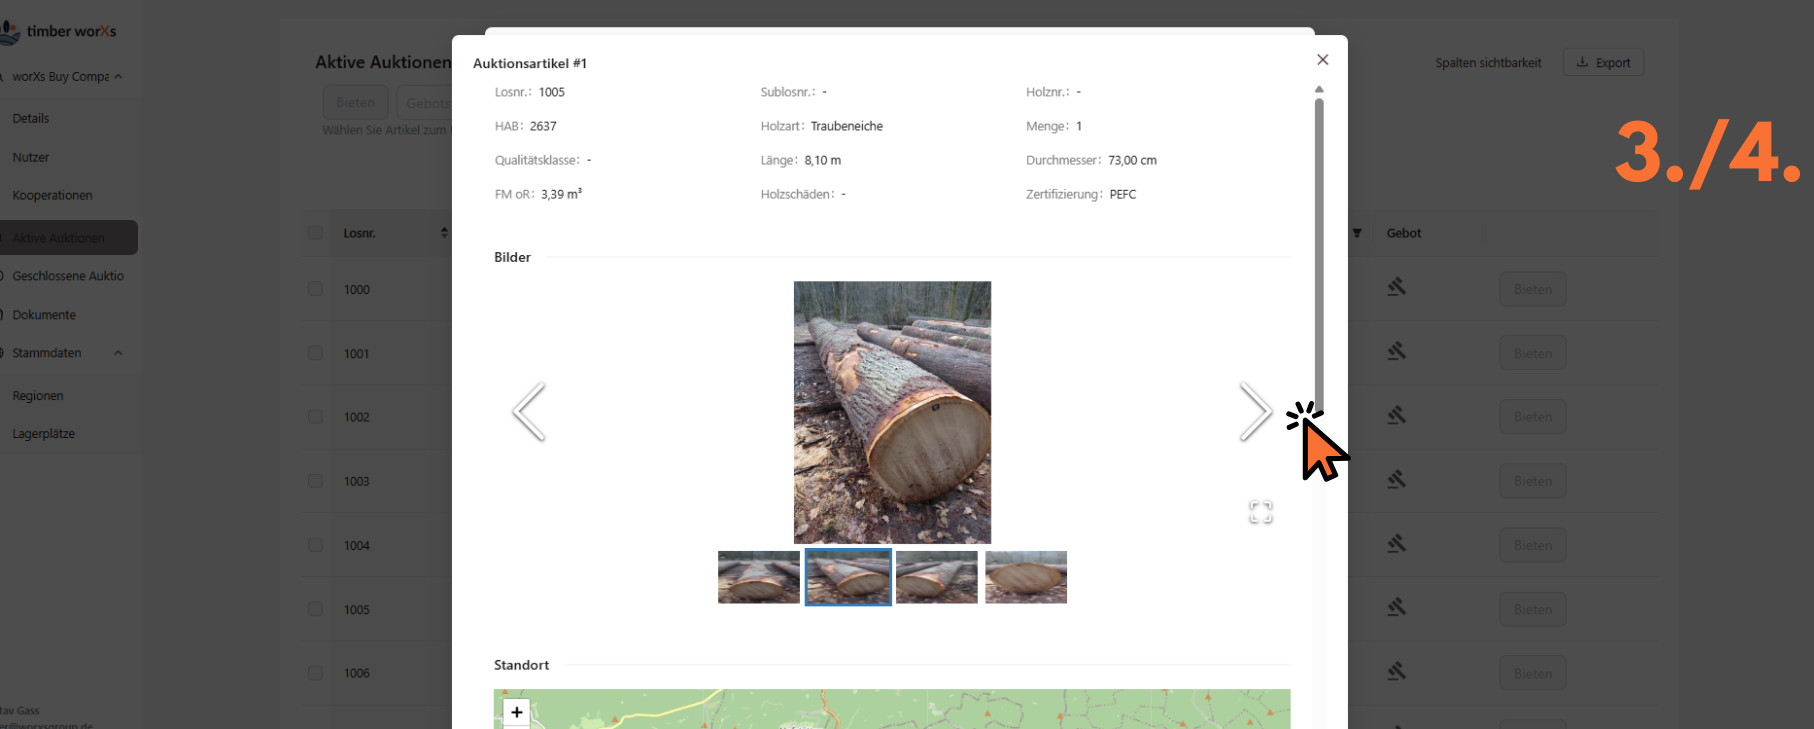Viewport: 1814px width, 729px height.
Task: Collapse the Stammdaten sidebar section
Action: tap(118, 353)
